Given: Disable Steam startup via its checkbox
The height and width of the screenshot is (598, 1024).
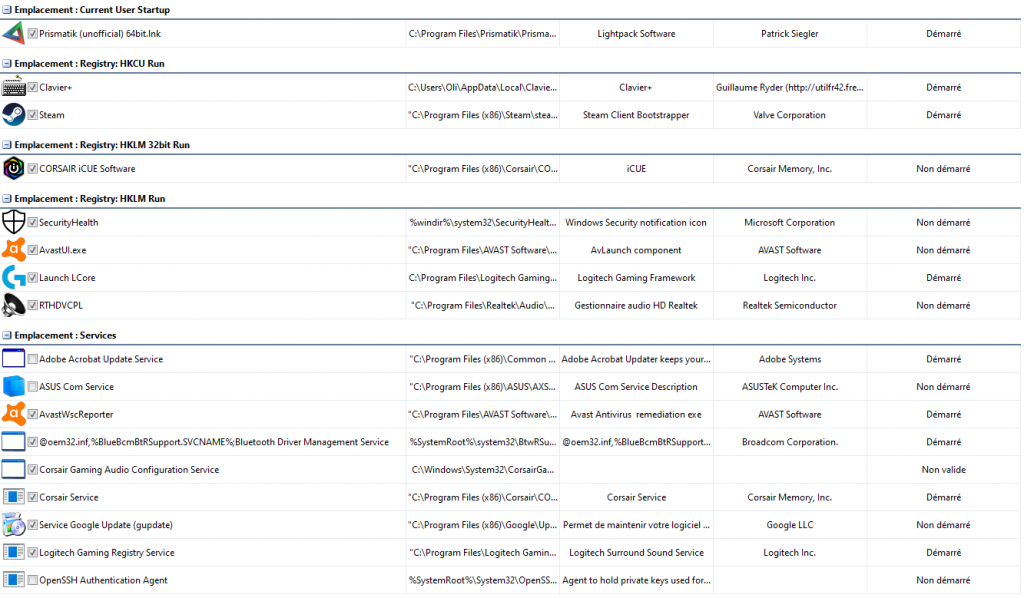Looking at the screenshot, I should click(x=33, y=114).
